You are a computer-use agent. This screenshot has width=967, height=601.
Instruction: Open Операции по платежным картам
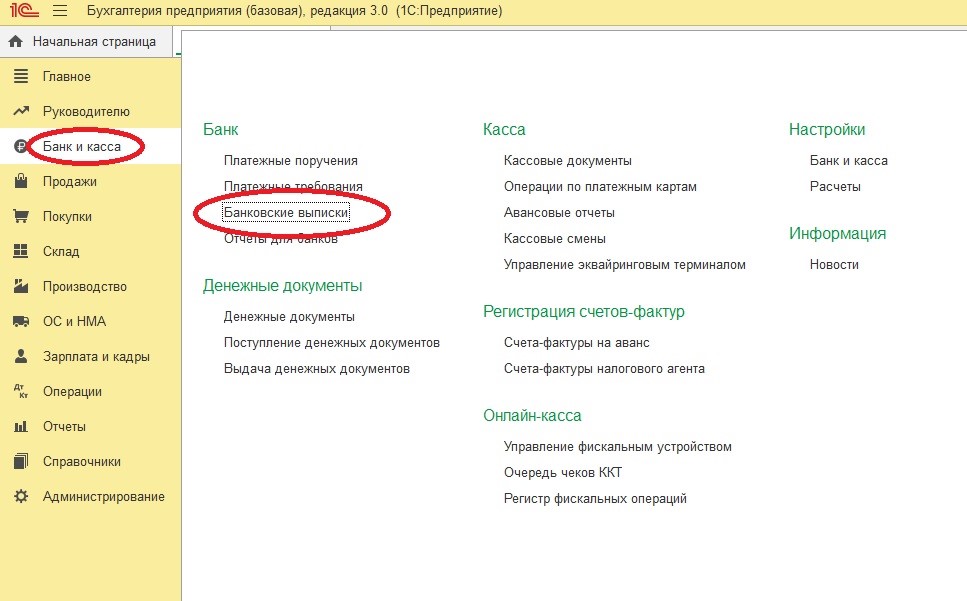point(600,187)
